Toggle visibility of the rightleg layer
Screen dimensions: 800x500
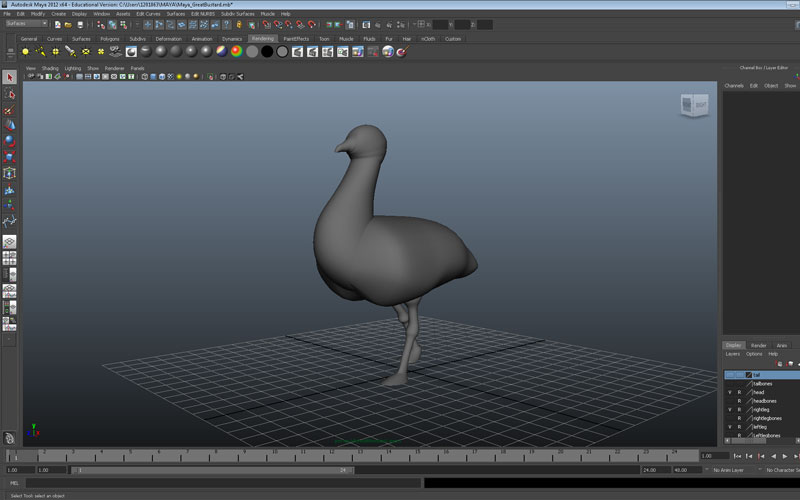[x=729, y=409]
